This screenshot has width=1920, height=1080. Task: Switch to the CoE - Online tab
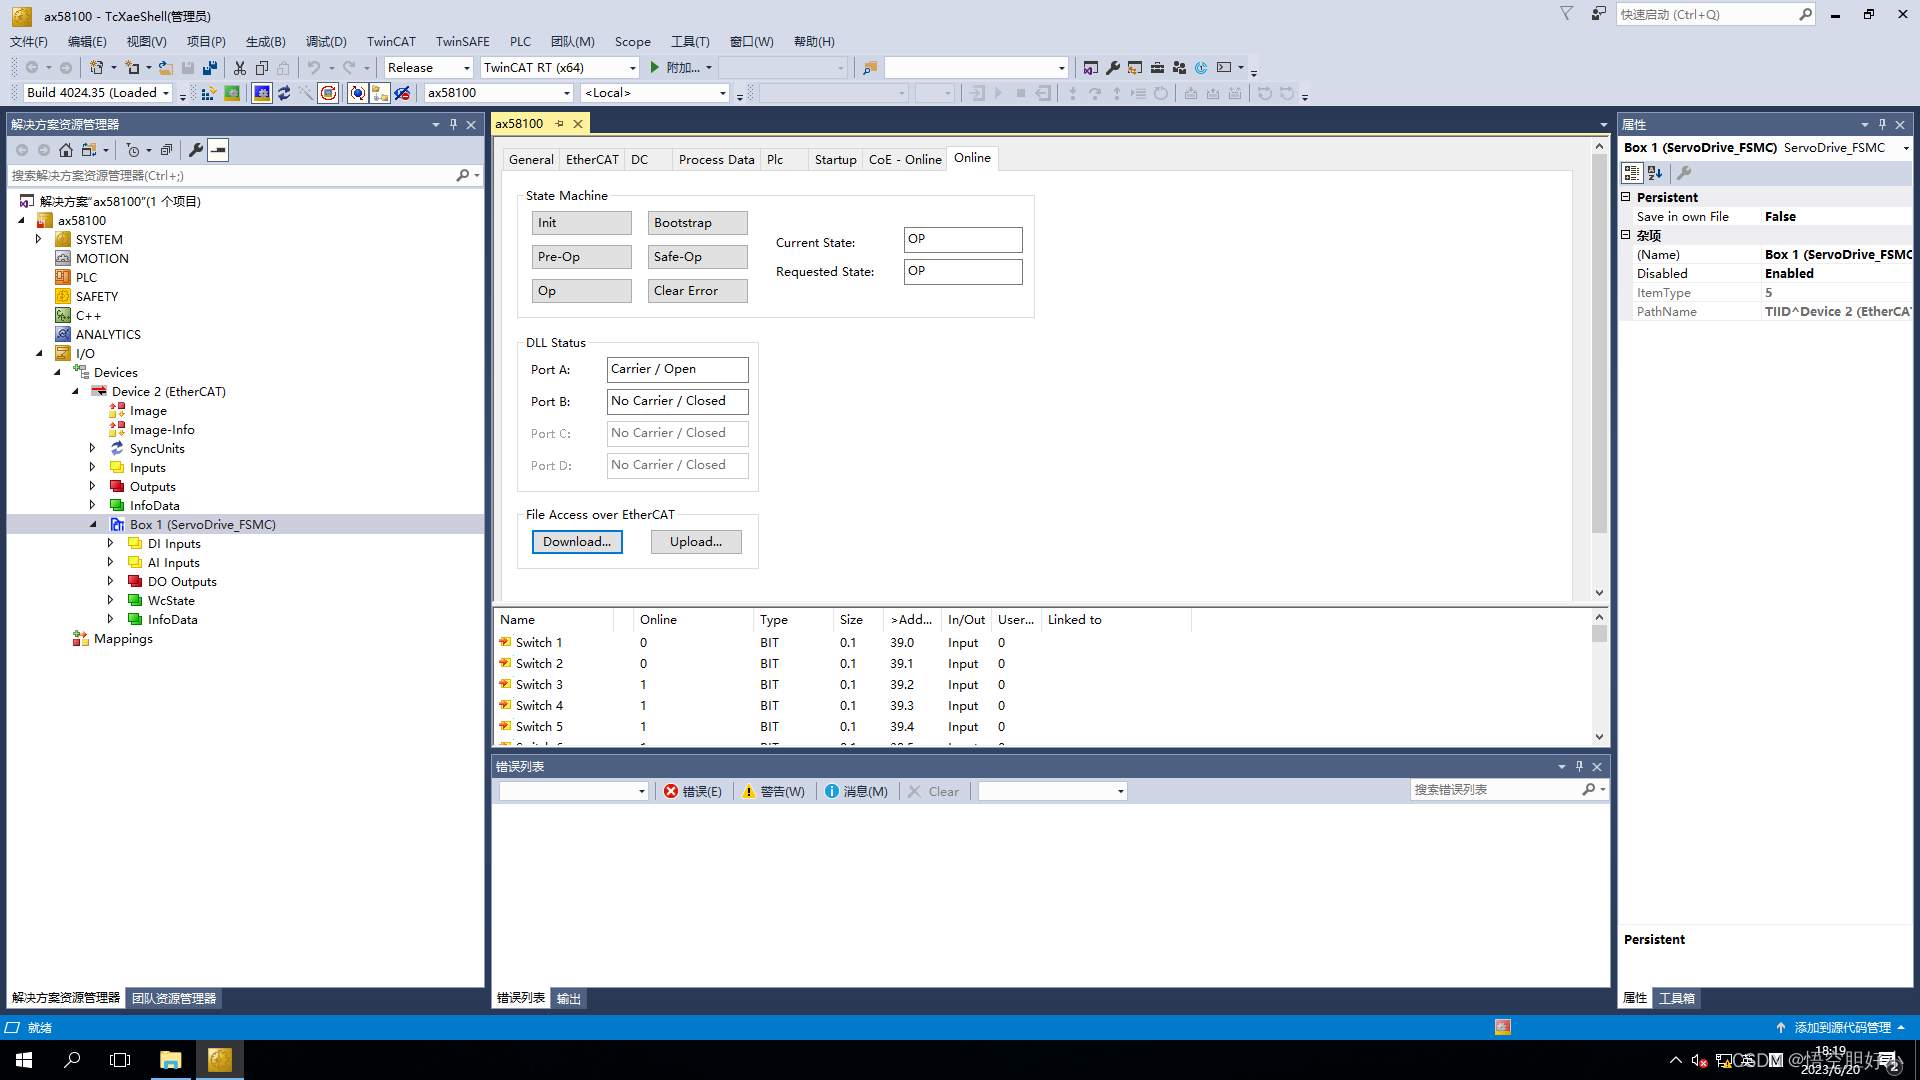point(903,158)
